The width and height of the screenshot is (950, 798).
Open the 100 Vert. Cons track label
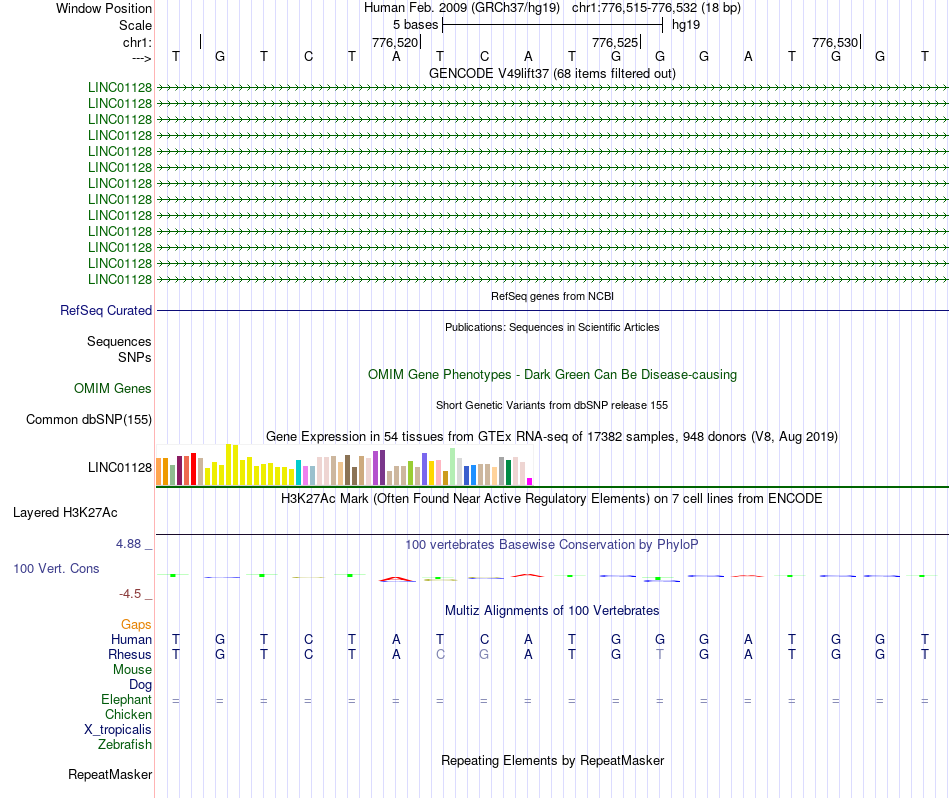pyautogui.click(x=56, y=568)
